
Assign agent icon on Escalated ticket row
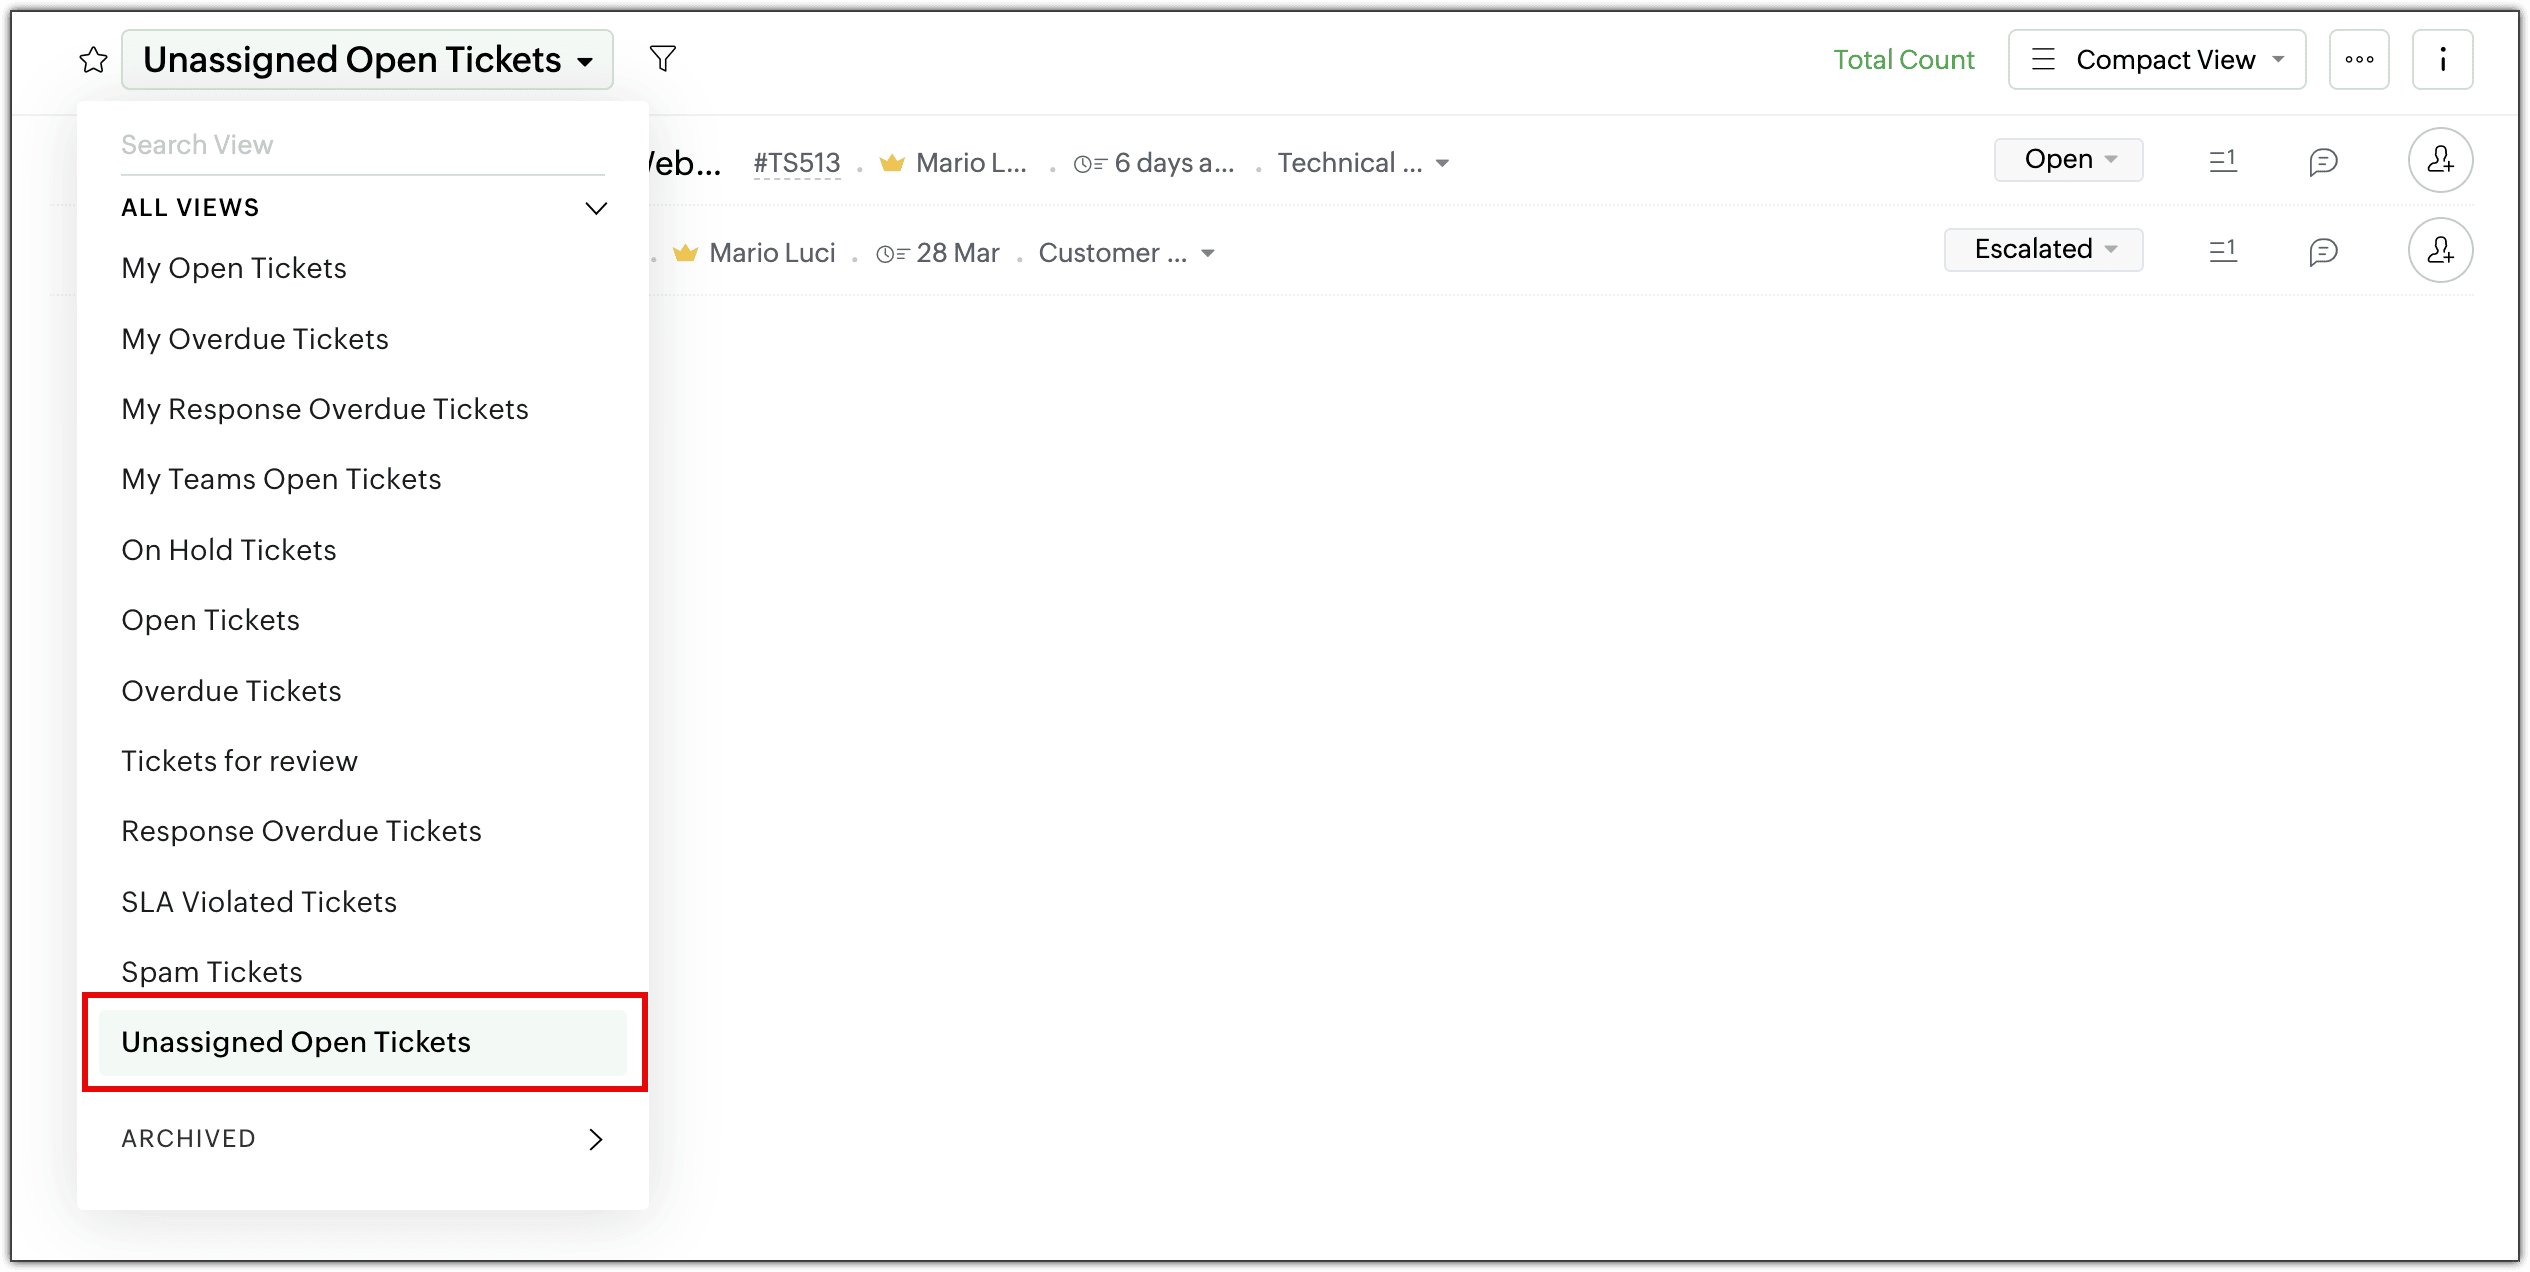(x=2439, y=250)
